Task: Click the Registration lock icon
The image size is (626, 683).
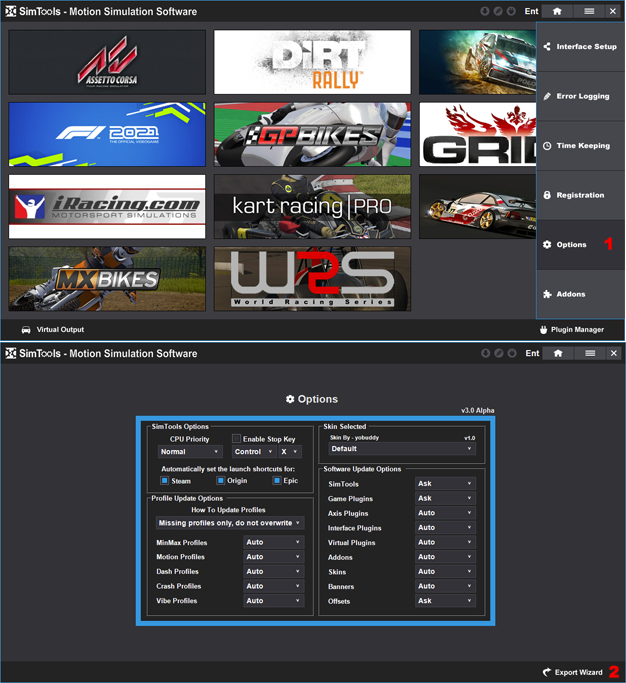Action: pos(547,195)
